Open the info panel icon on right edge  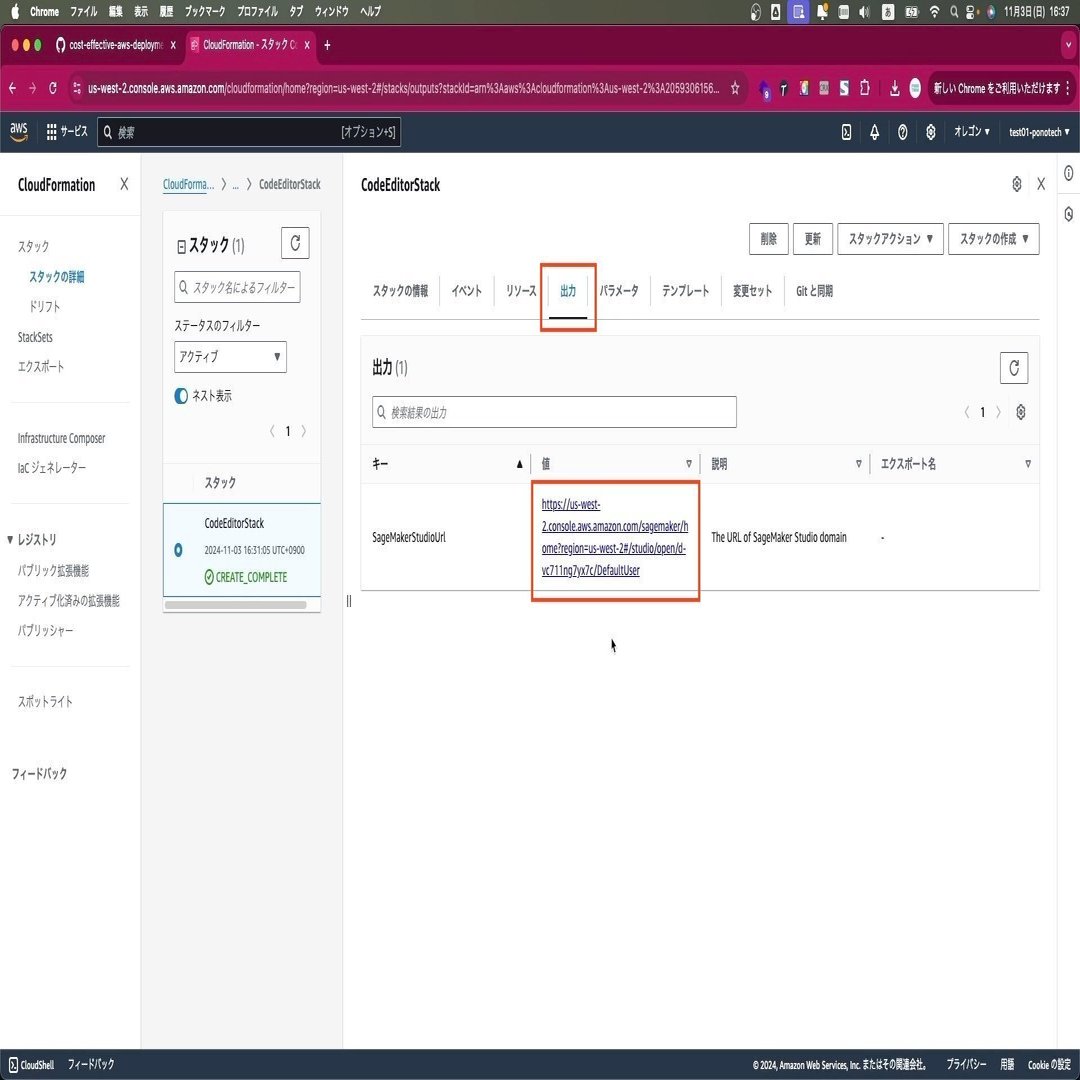pos(1068,174)
